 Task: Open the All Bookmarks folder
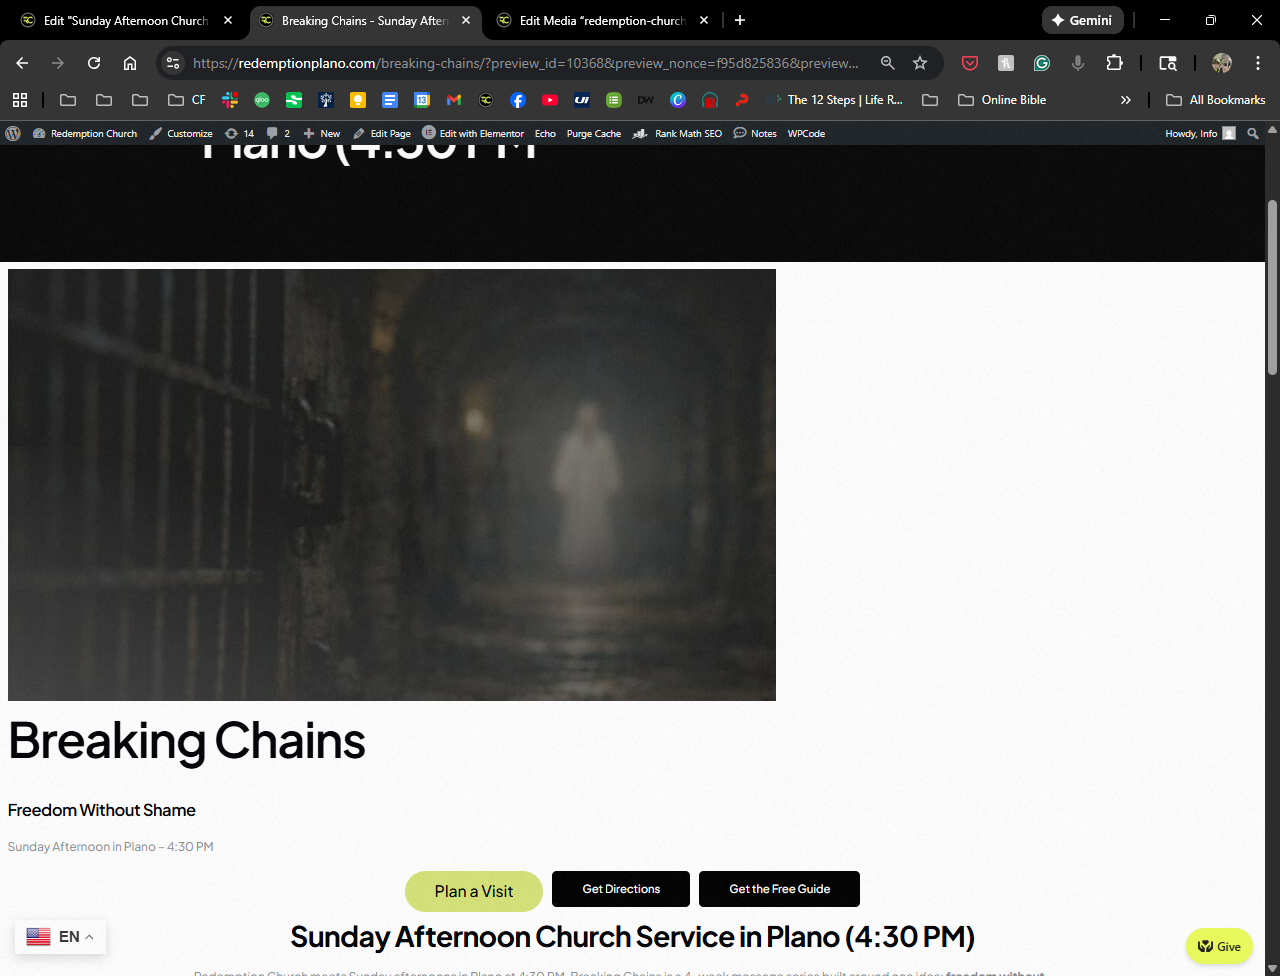point(1216,100)
